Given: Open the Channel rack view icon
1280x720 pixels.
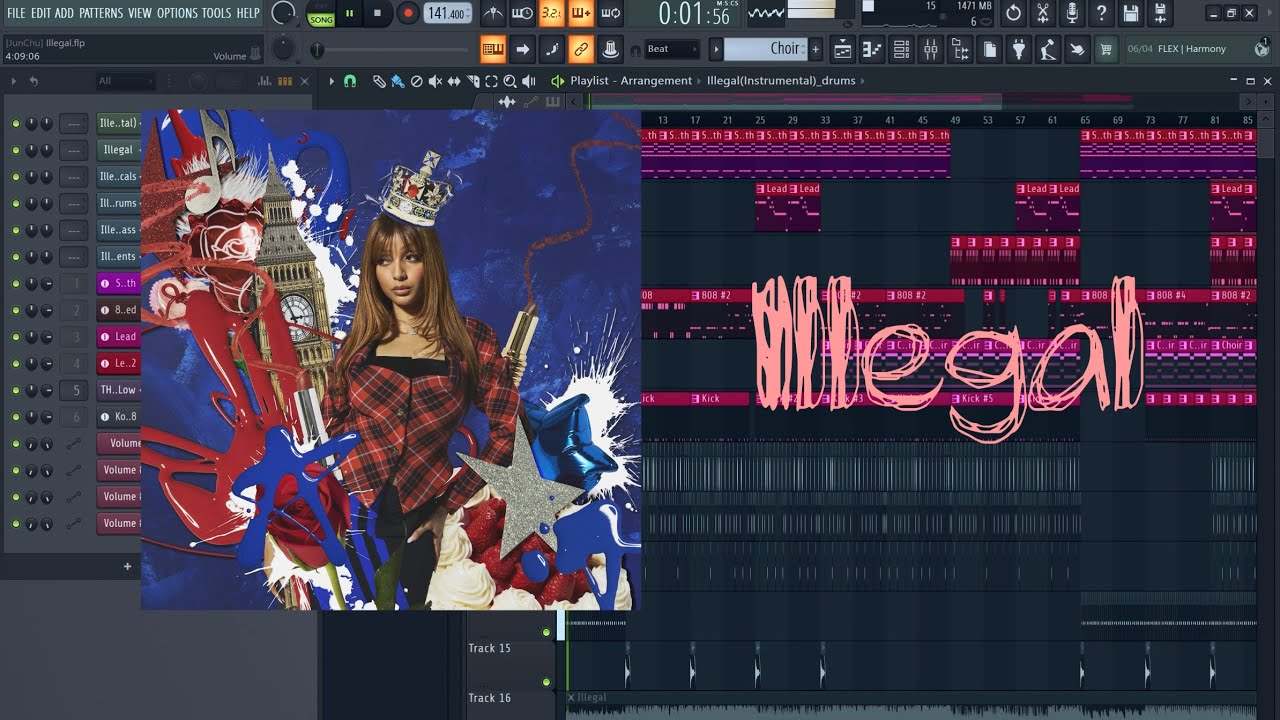Looking at the screenshot, I should tap(901, 48).
